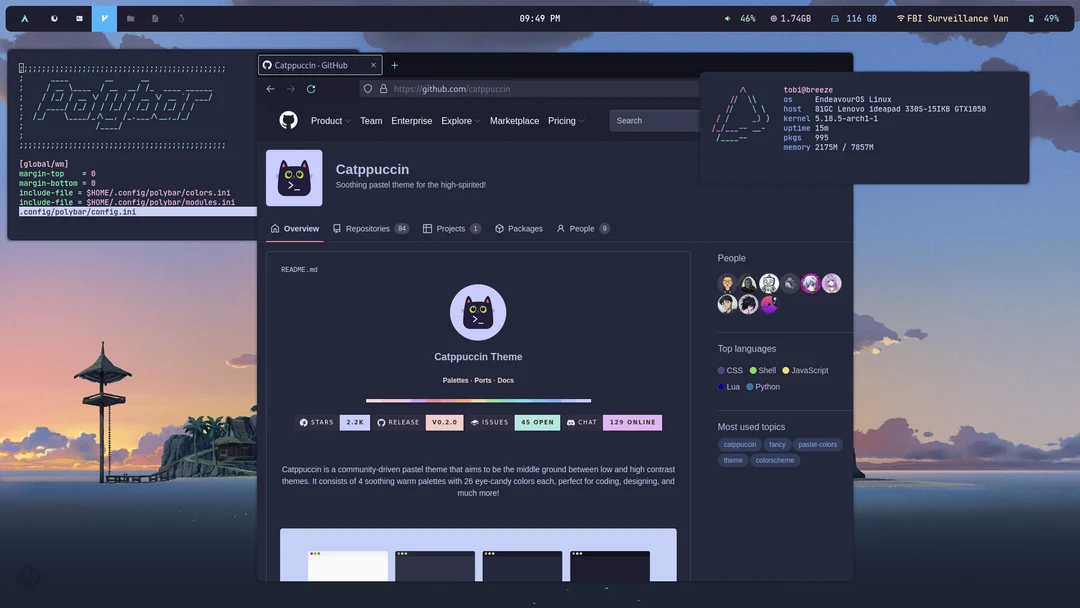Open the Palettes link in the README
Image resolution: width=1080 pixels, height=608 pixels.
click(455, 379)
